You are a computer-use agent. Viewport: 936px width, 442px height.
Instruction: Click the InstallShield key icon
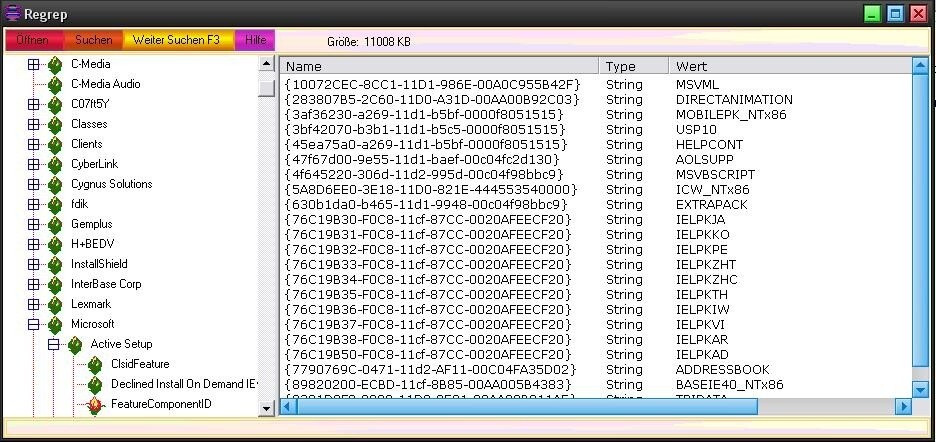pyautogui.click(x=56, y=264)
